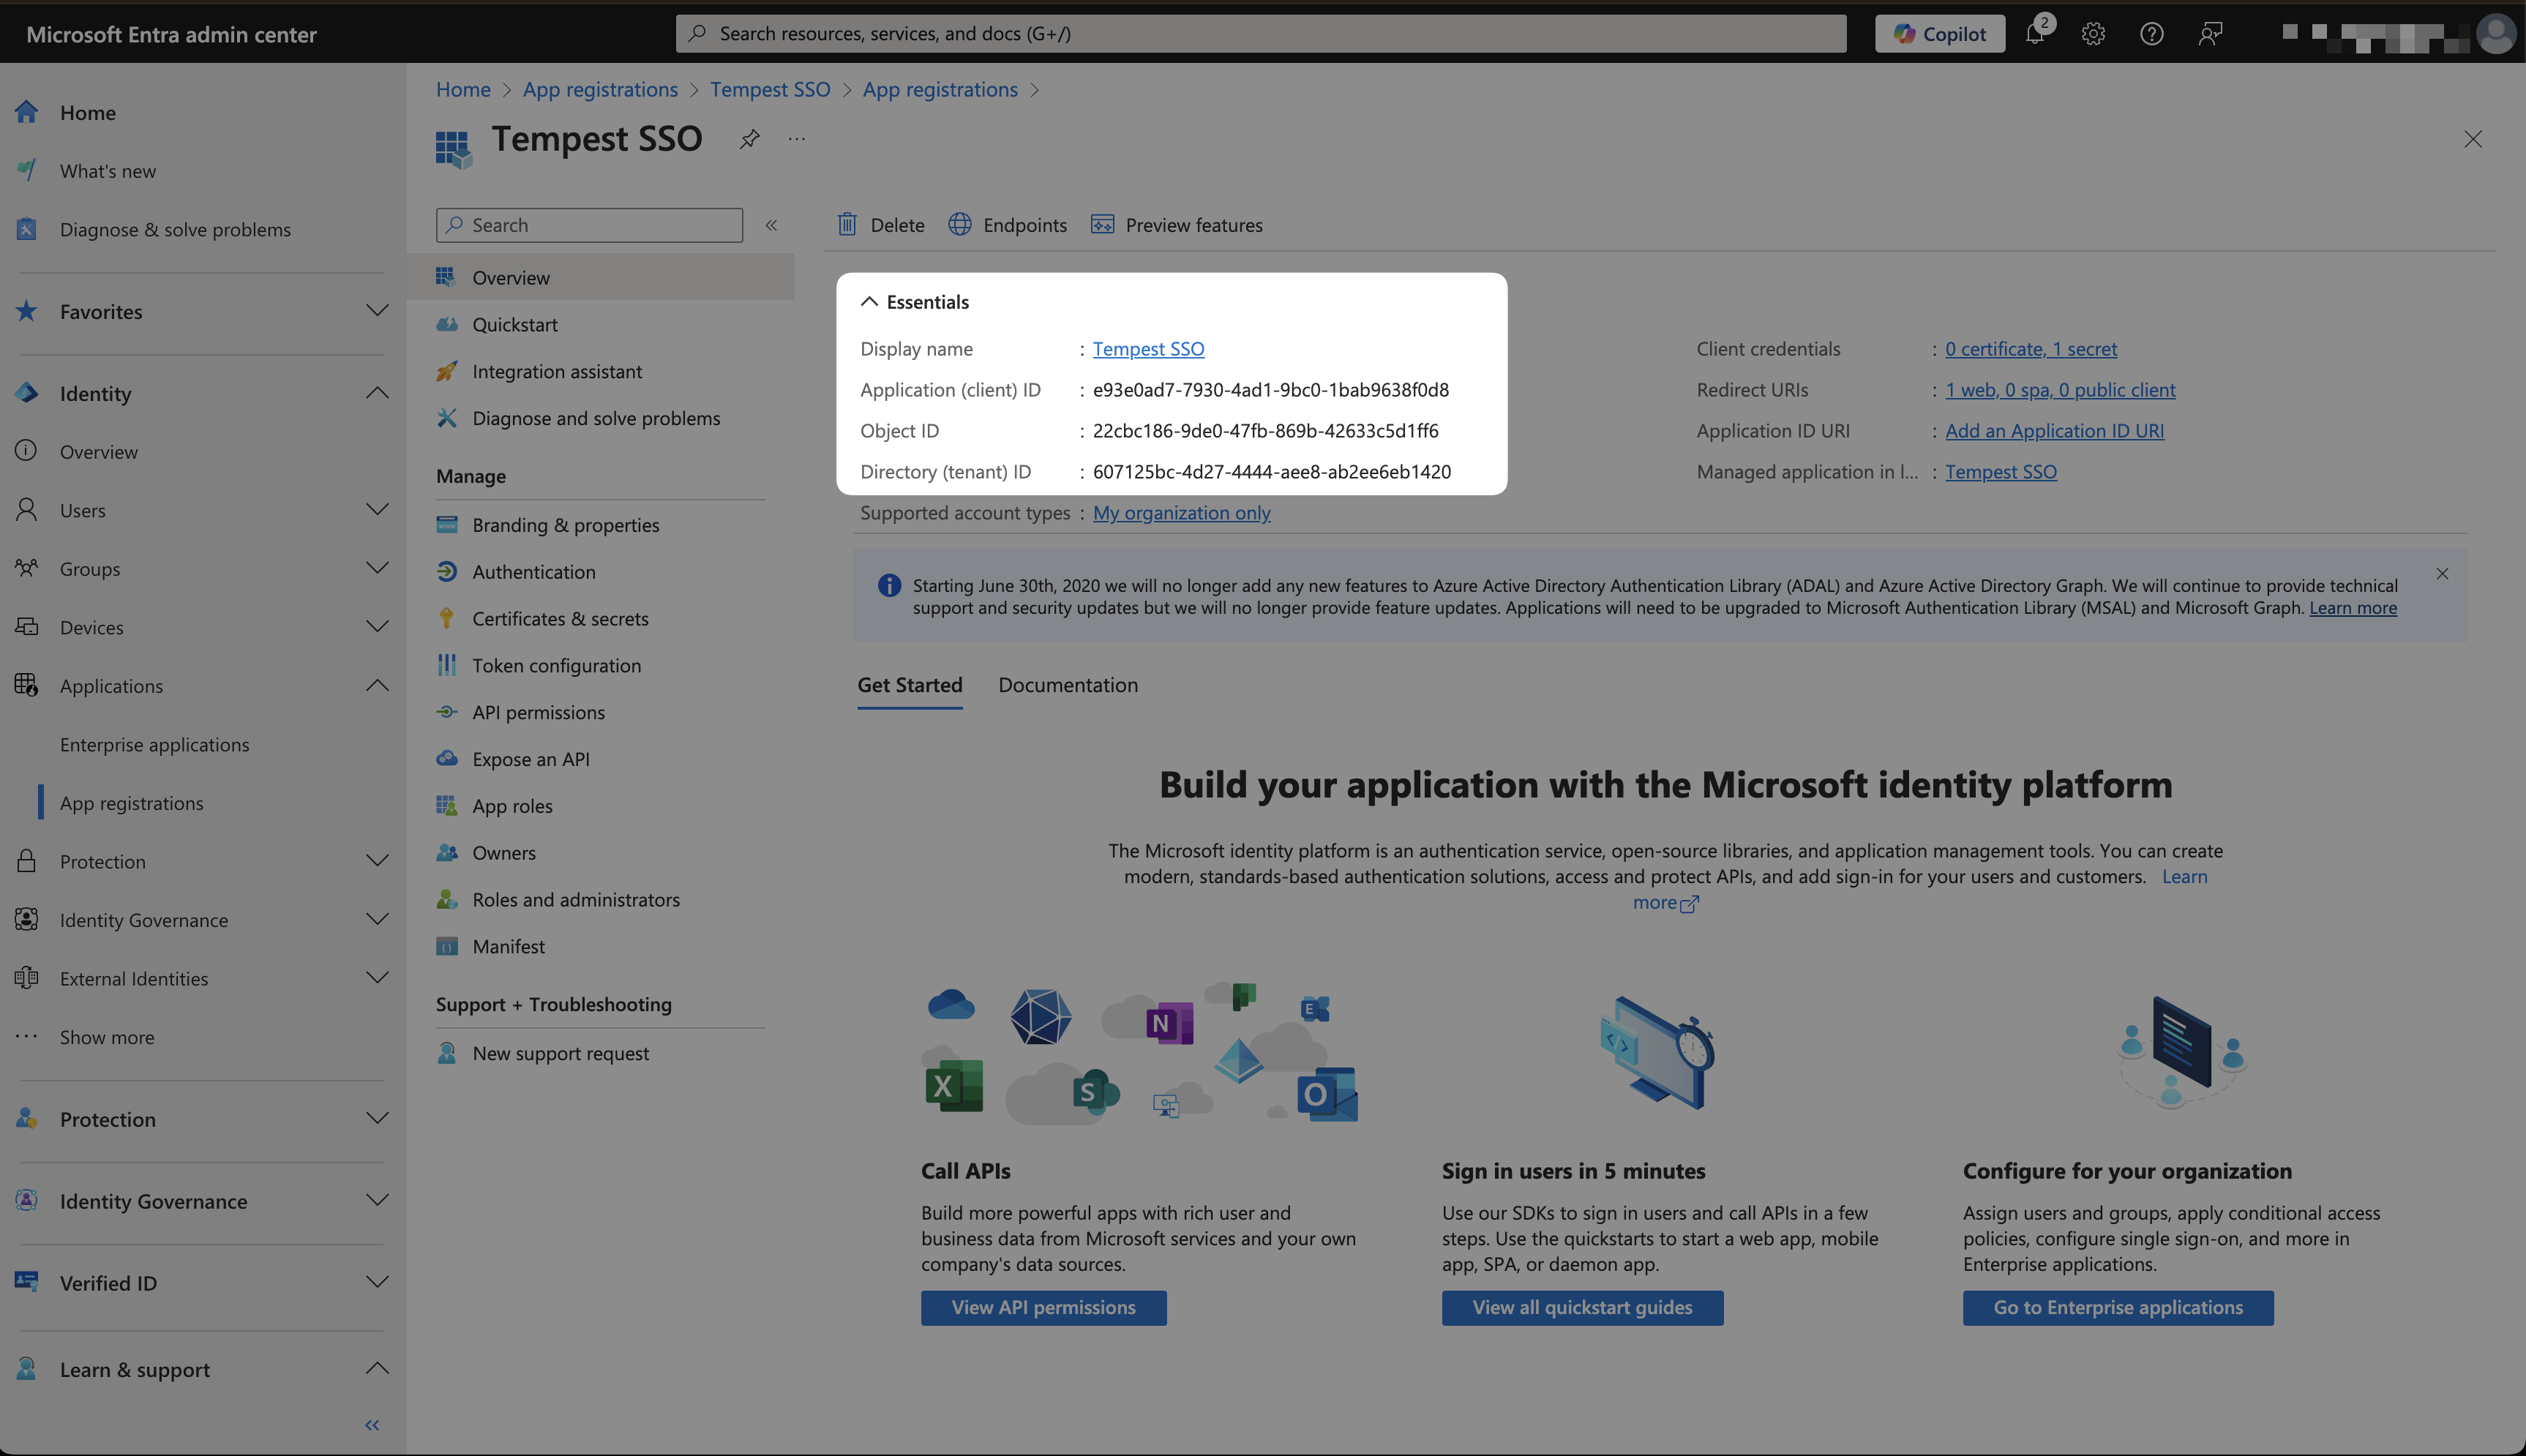Screen dimensions: 2526x1456
Task: Expand the Users menu chevron
Action: click(377, 510)
